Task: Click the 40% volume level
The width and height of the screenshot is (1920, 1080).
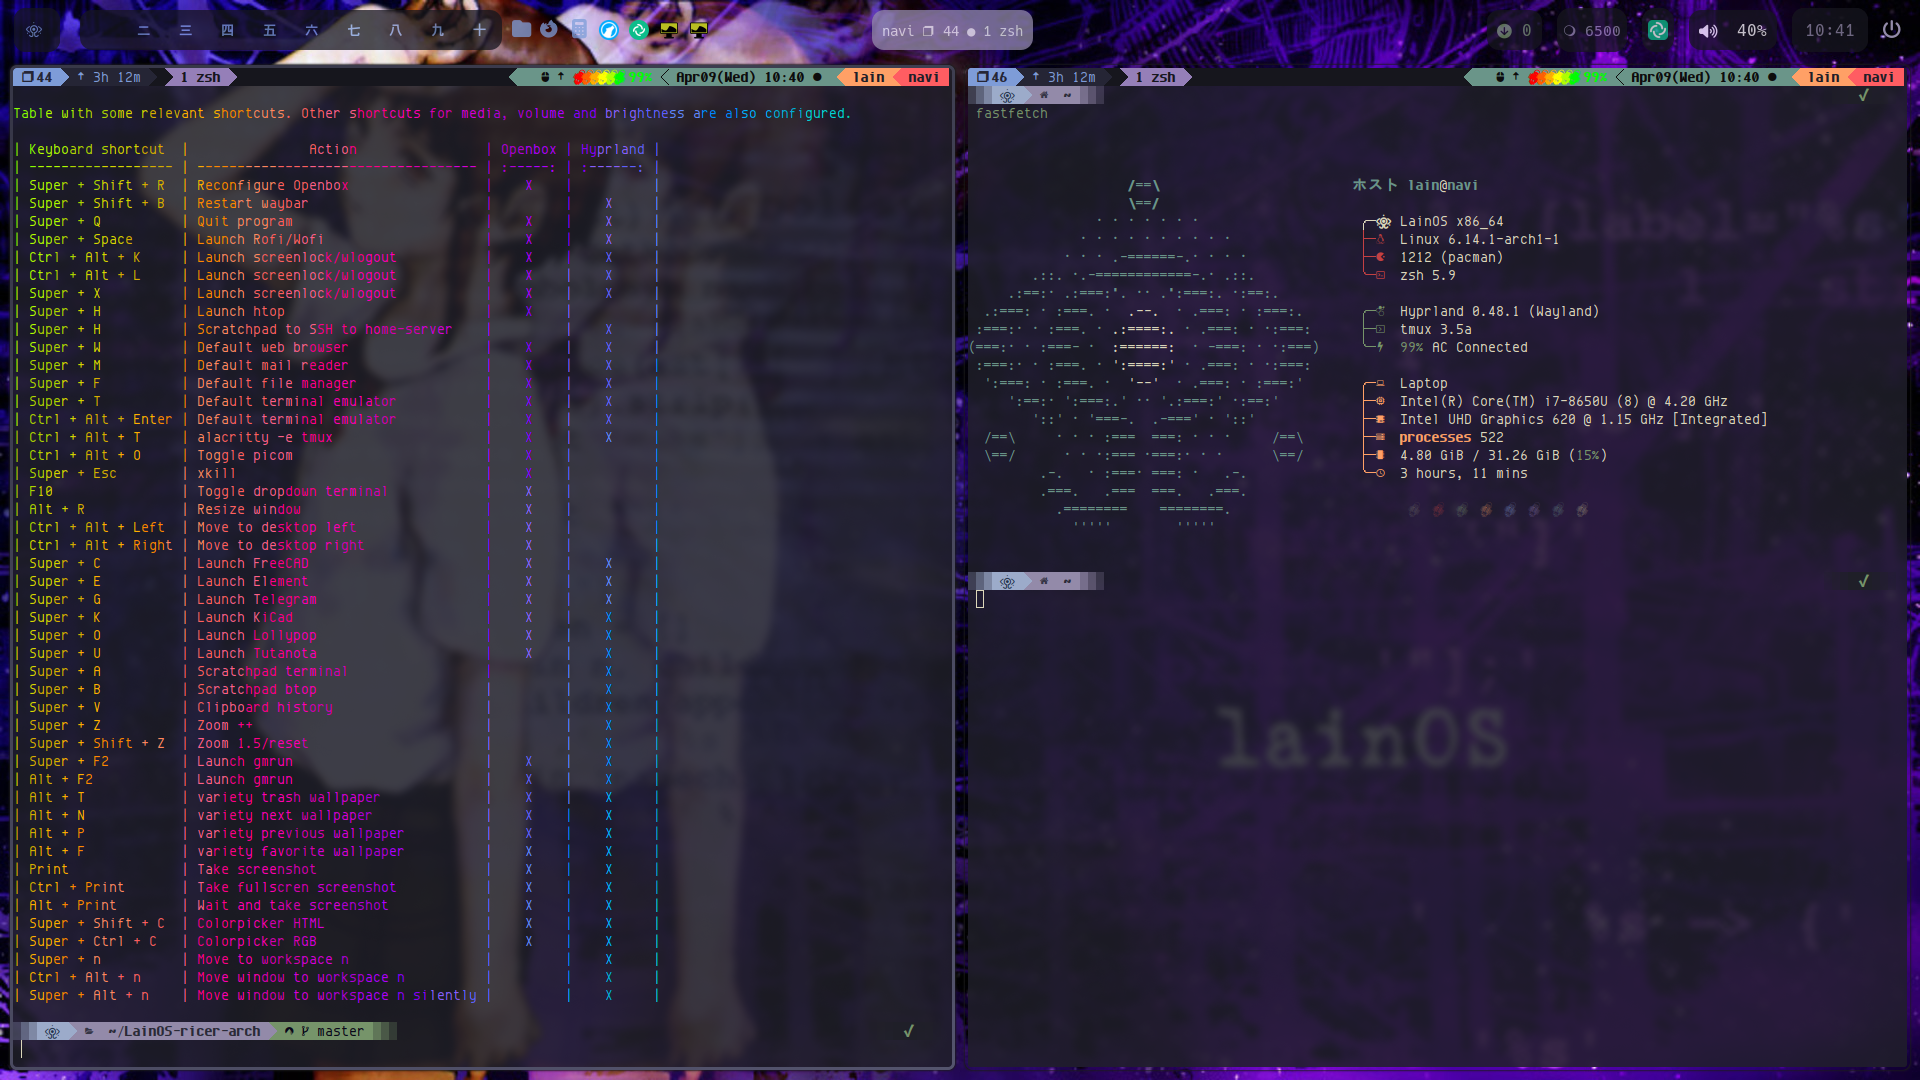Action: (1751, 30)
